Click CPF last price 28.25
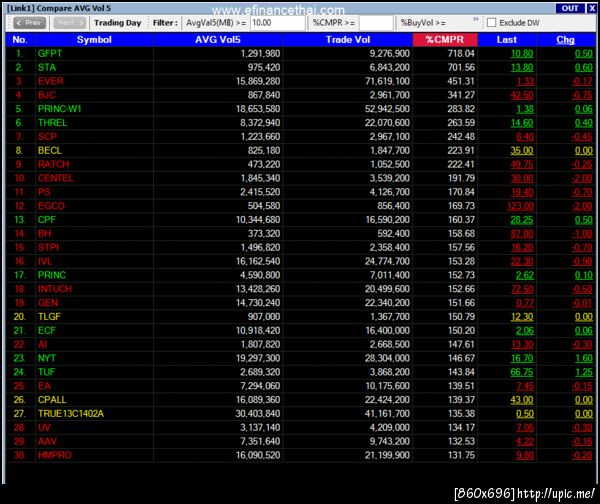This screenshot has width=600, height=504. pyautogui.click(x=522, y=220)
